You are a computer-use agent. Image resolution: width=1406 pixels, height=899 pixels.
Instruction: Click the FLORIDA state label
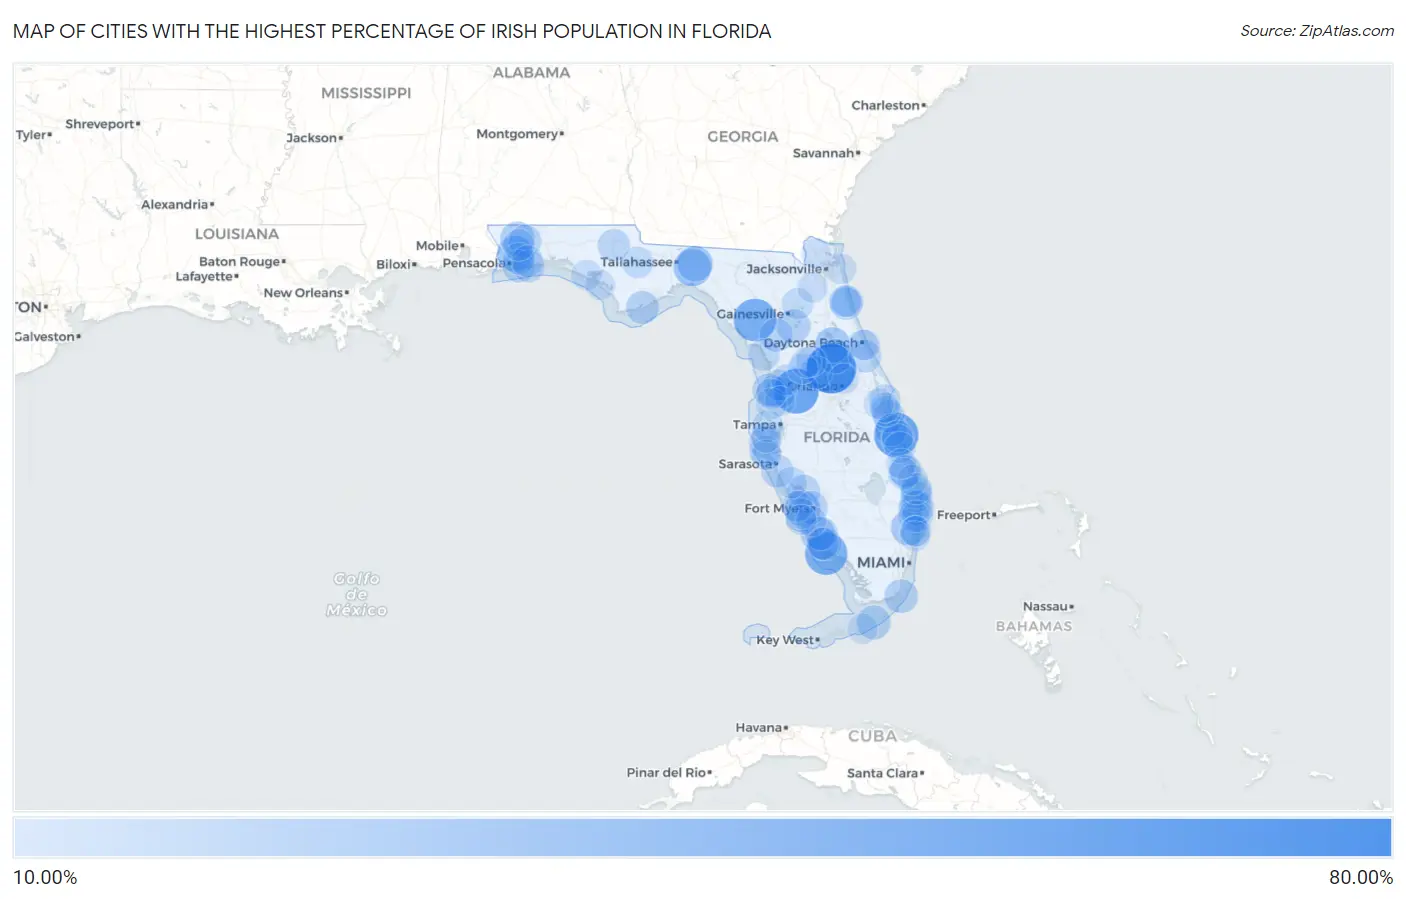click(x=837, y=437)
